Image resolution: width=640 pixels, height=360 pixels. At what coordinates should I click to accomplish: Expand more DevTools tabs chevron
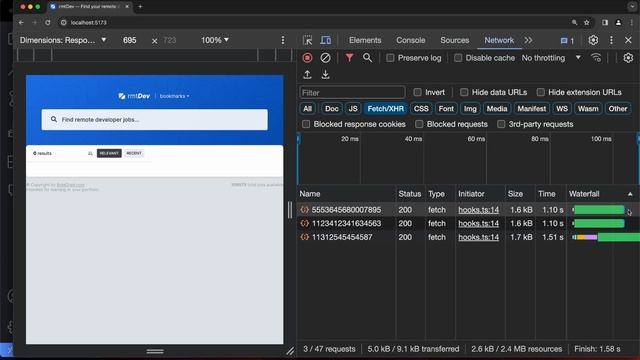pyautogui.click(x=528, y=40)
